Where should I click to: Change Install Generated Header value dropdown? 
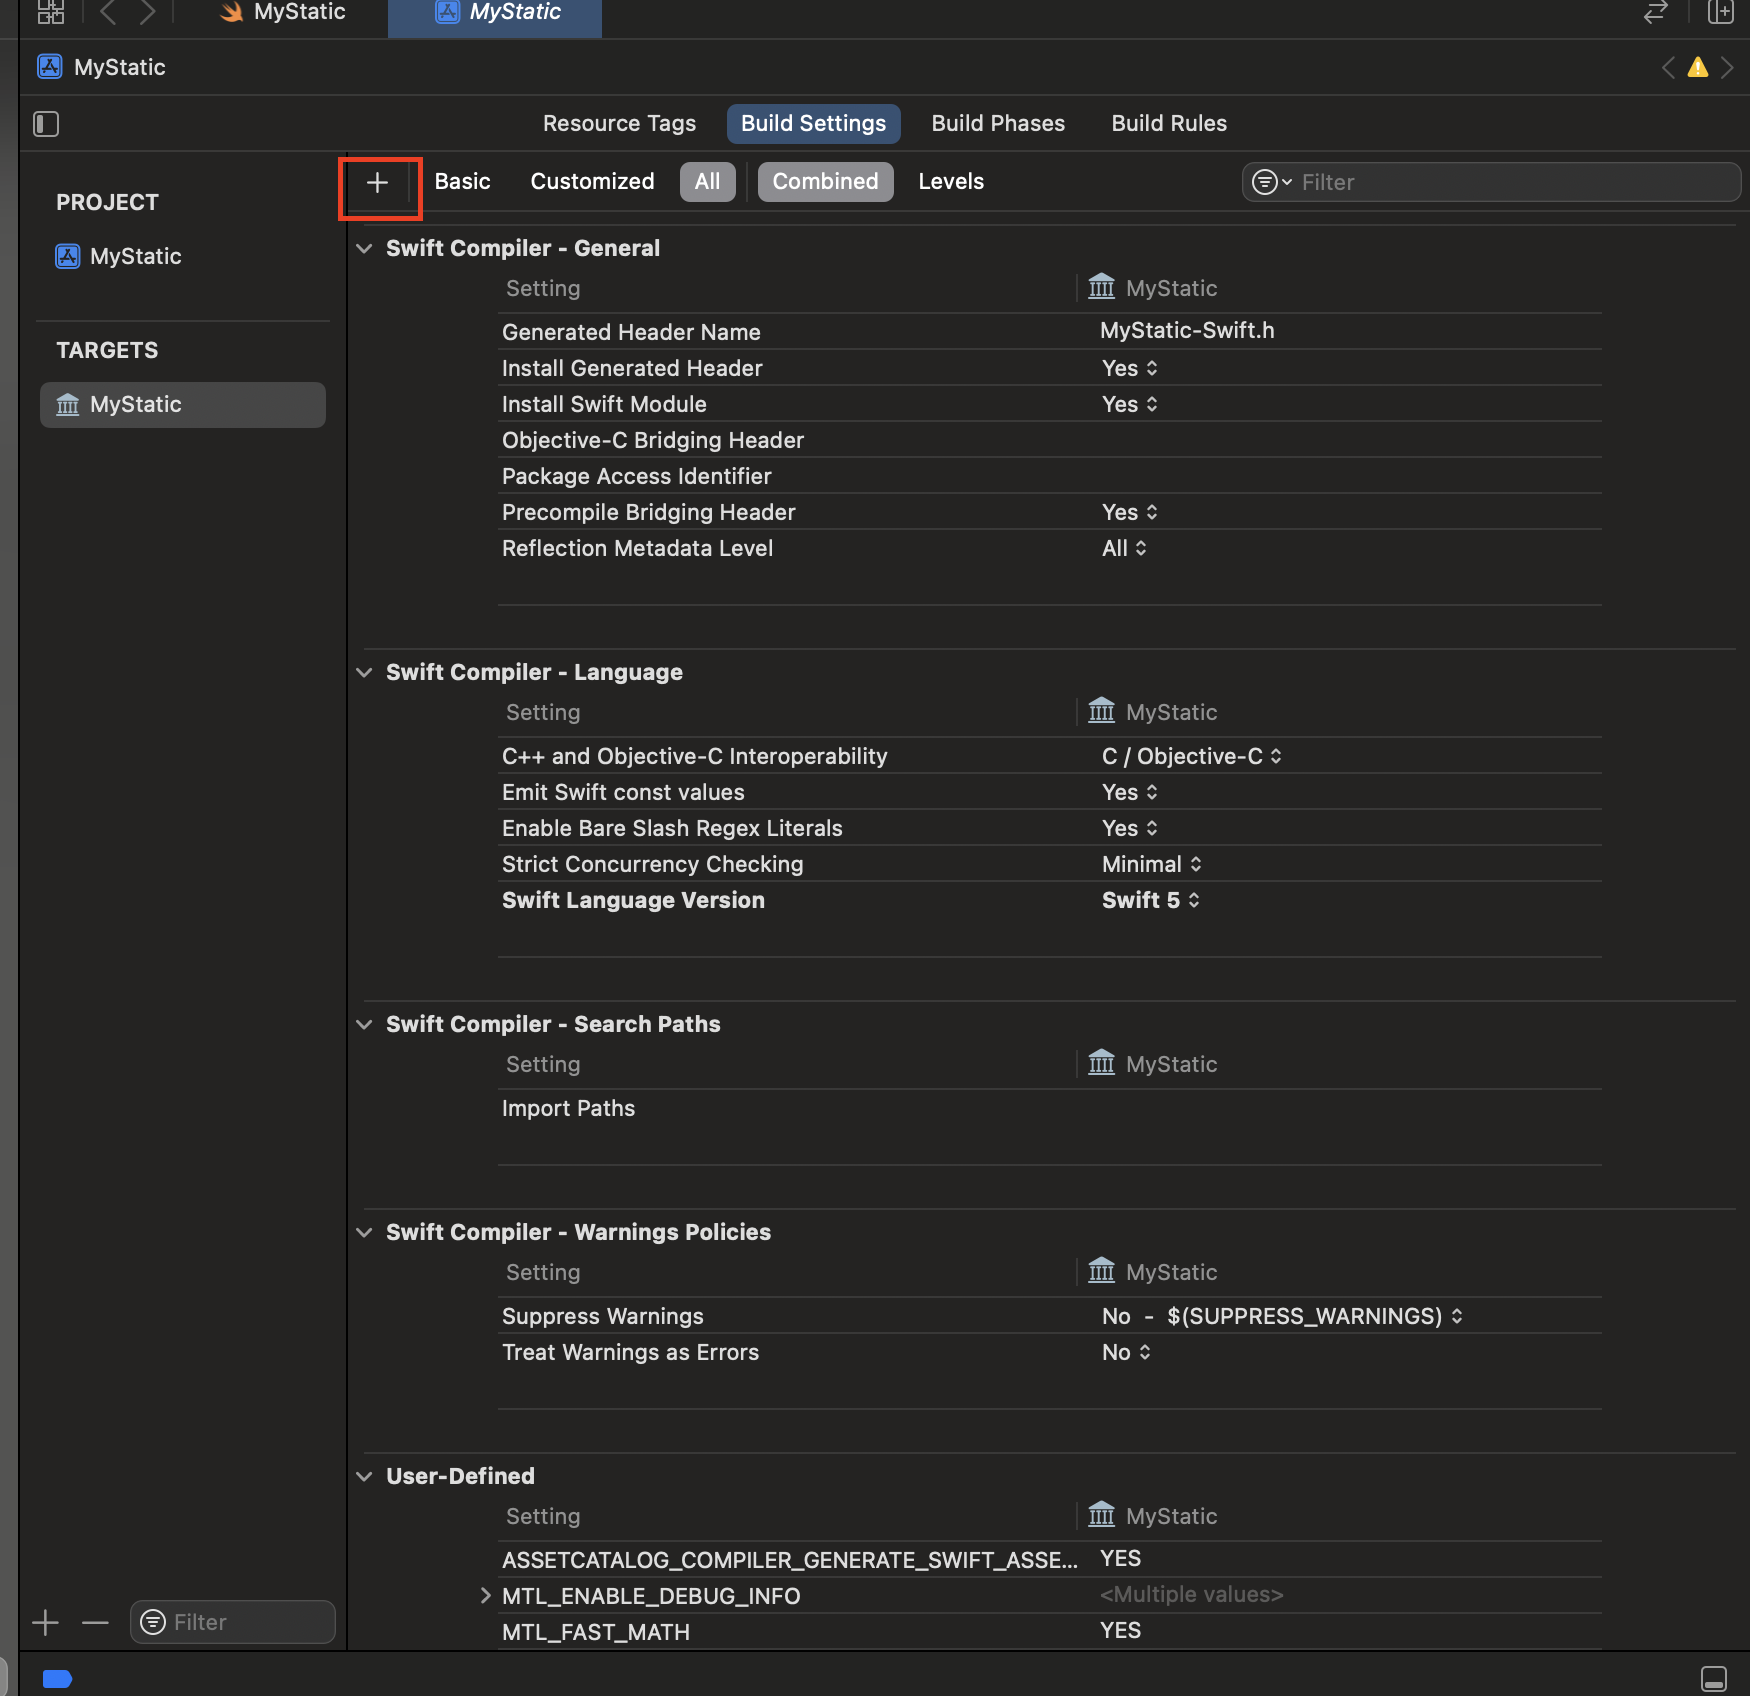(1130, 368)
